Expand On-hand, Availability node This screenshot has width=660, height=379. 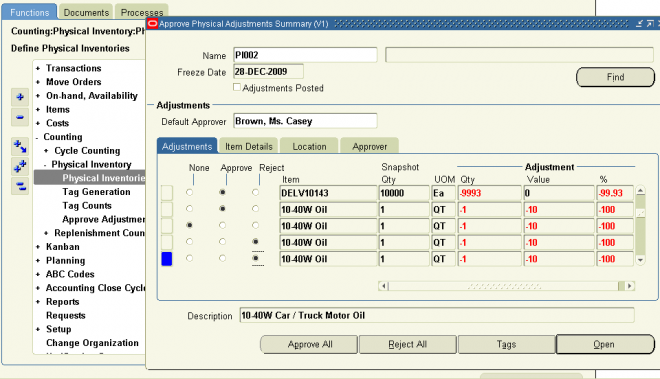tap(38, 96)
